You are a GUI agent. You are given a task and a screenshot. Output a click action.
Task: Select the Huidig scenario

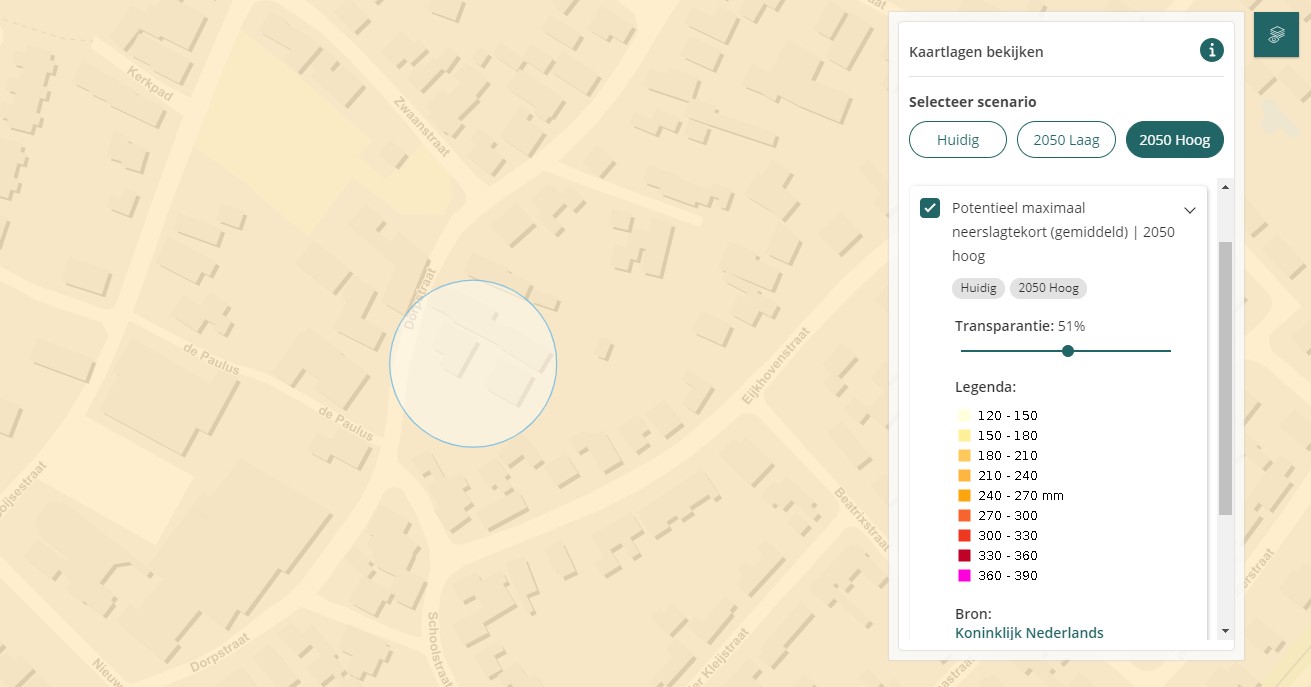958,140
